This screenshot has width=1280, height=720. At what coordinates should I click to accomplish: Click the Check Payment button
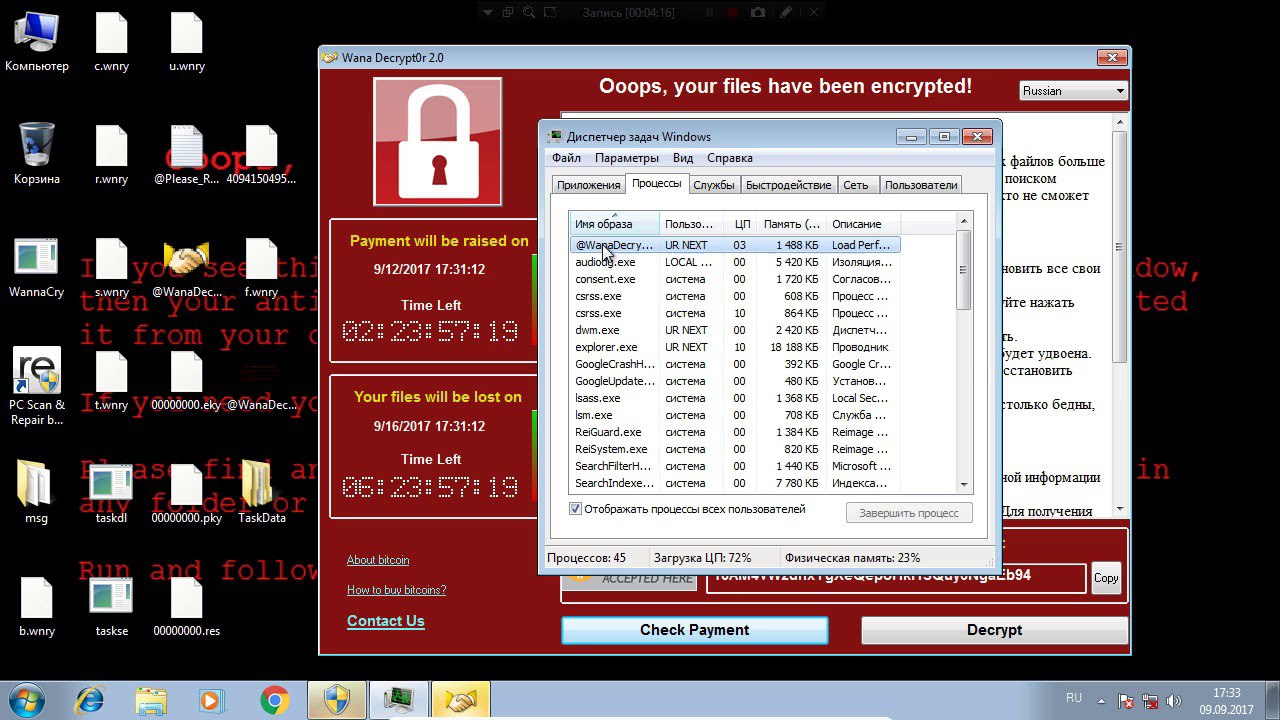click(x=694, y=630)
